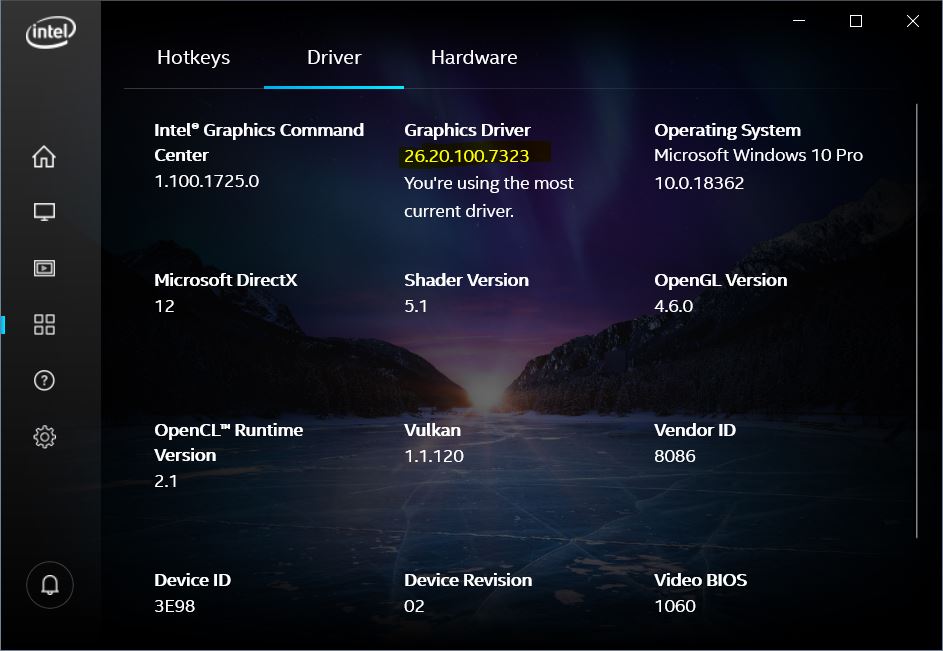Viewport: 943px width, 651px height.
Task: Click graphics driver version 26.20.100.7323
Action: 467,156
